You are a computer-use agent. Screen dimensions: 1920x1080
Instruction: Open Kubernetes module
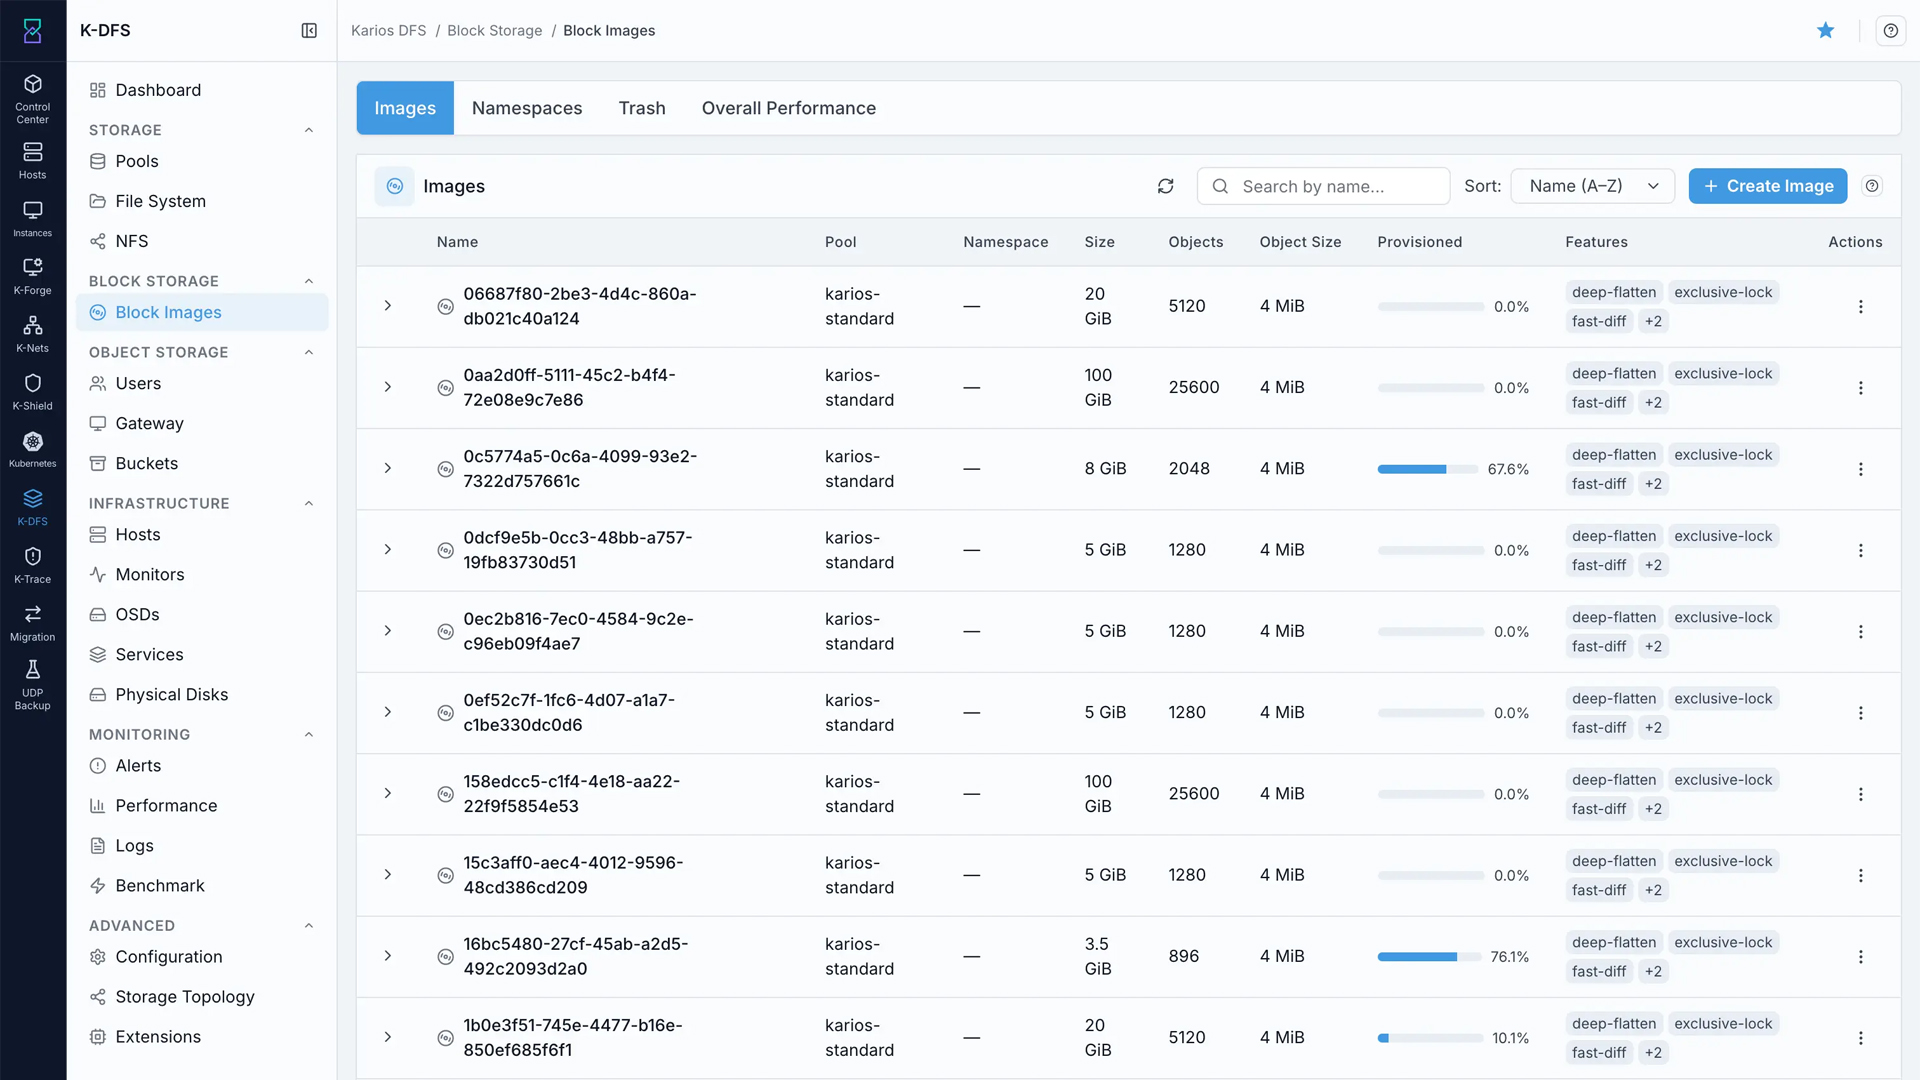(33, 449)
